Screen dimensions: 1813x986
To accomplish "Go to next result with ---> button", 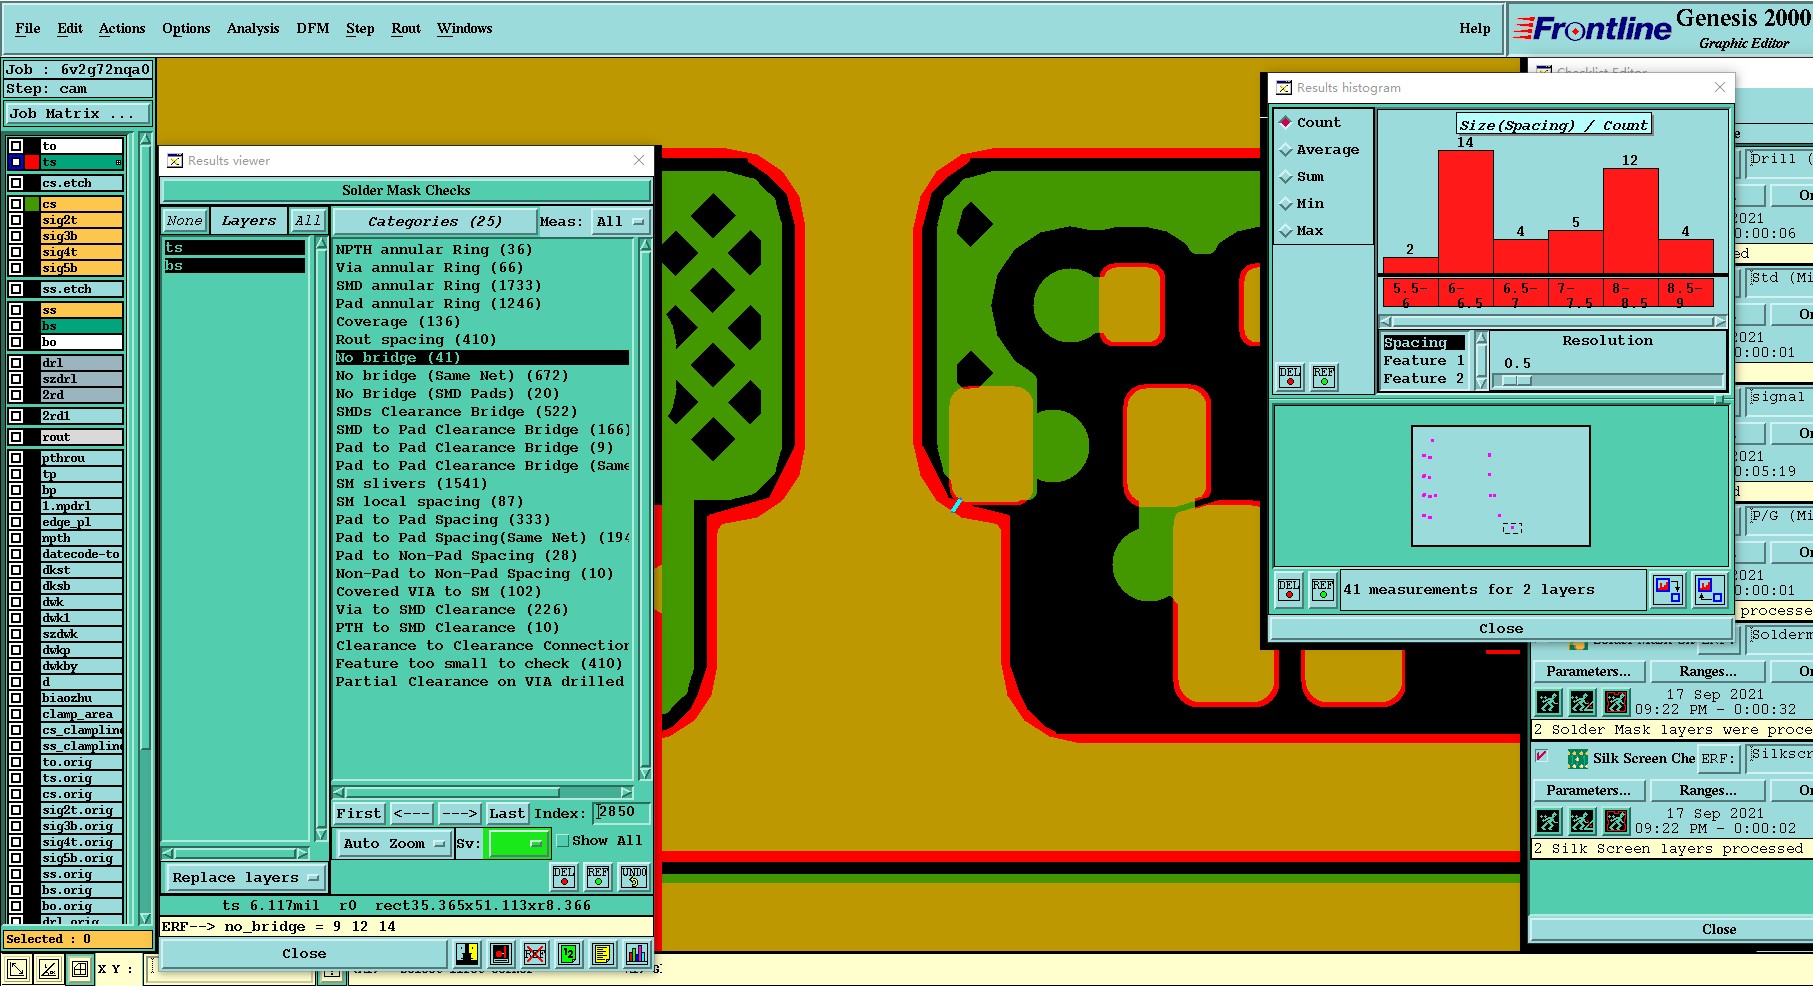I will click(459, 813).
